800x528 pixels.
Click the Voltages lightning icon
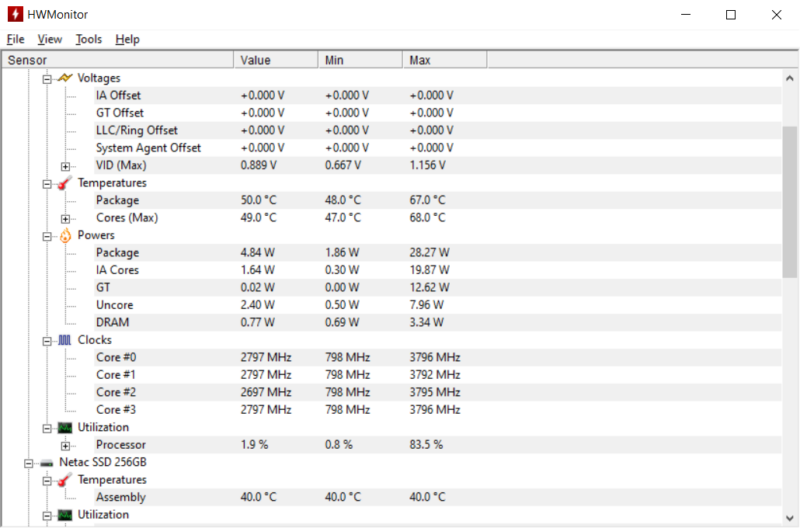click(64, 77)
